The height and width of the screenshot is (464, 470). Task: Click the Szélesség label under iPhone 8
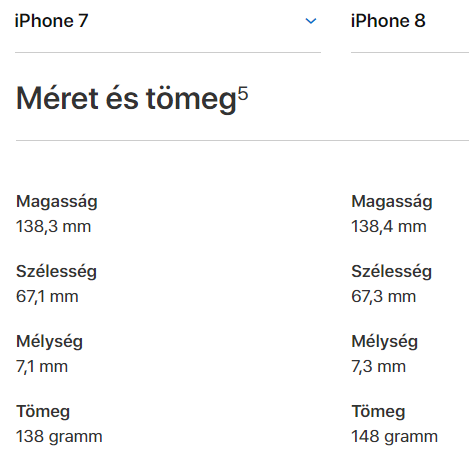coord(392,272)
